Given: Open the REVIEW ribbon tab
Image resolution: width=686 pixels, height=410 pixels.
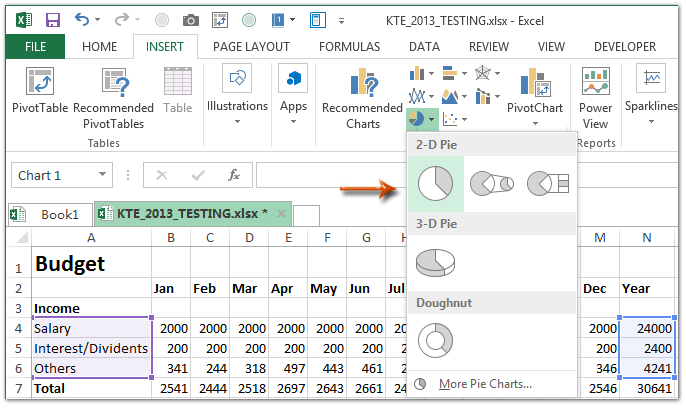Looking at the screenshot, I should point(489,46).
